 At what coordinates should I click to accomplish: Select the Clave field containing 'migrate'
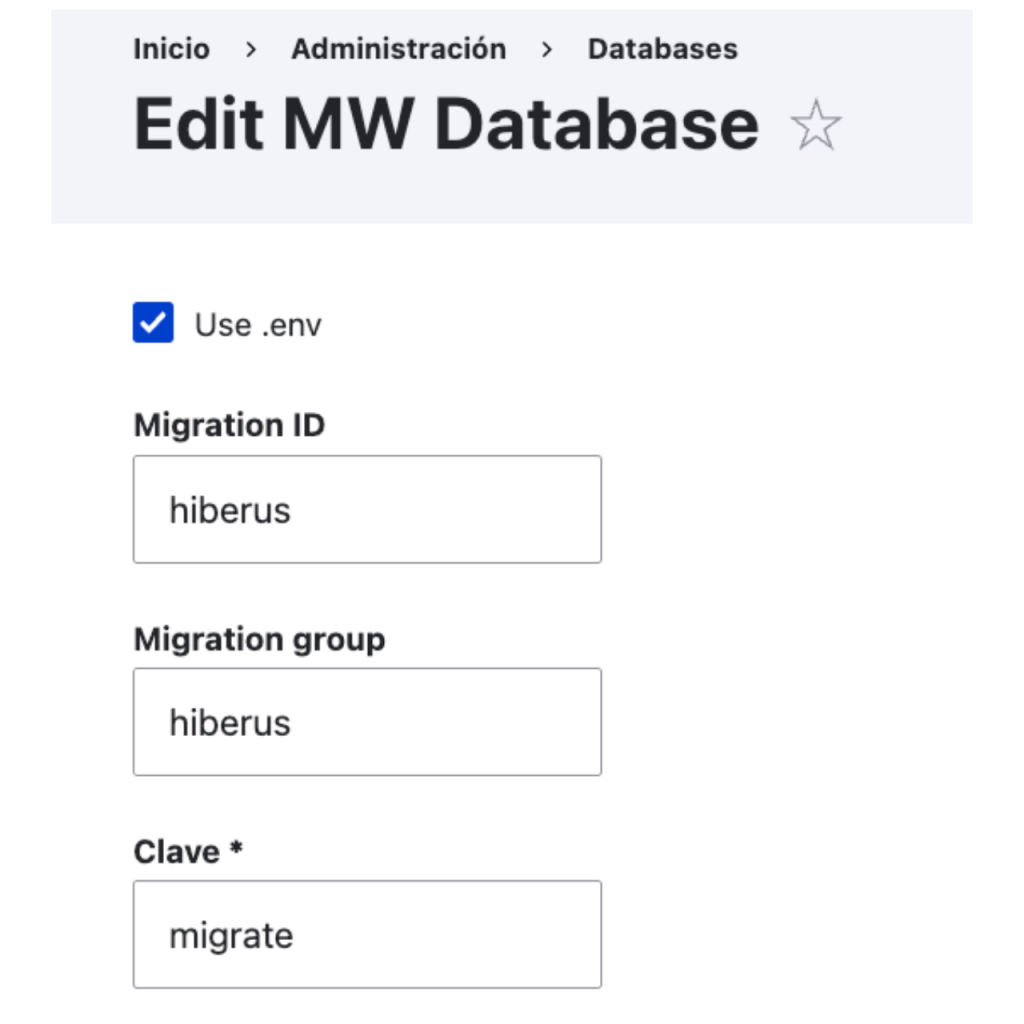pos(367,935)
